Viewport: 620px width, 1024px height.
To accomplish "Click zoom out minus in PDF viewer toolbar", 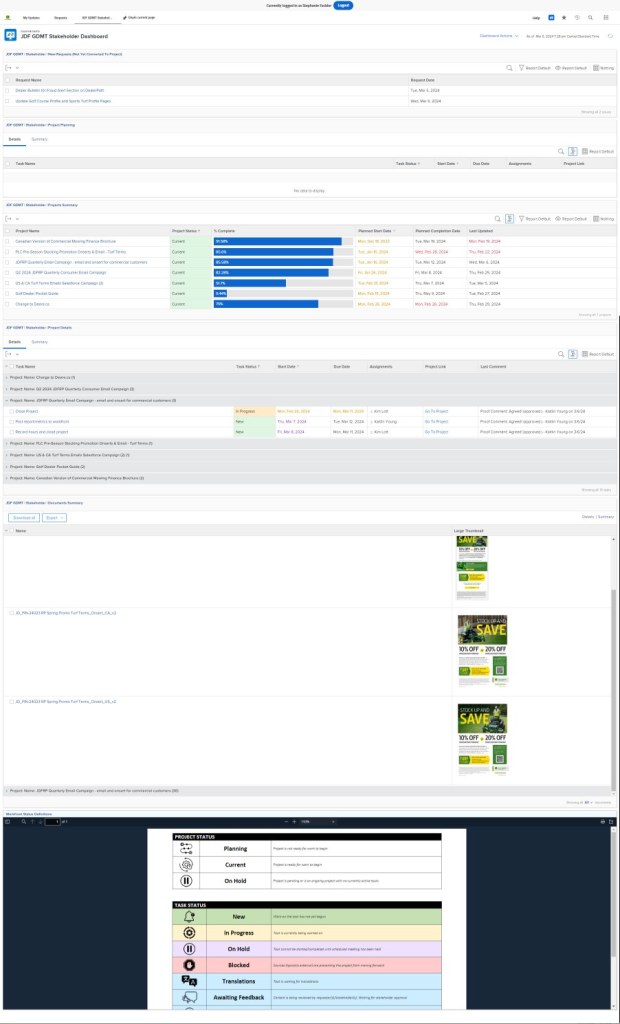I will click(283, 821).
